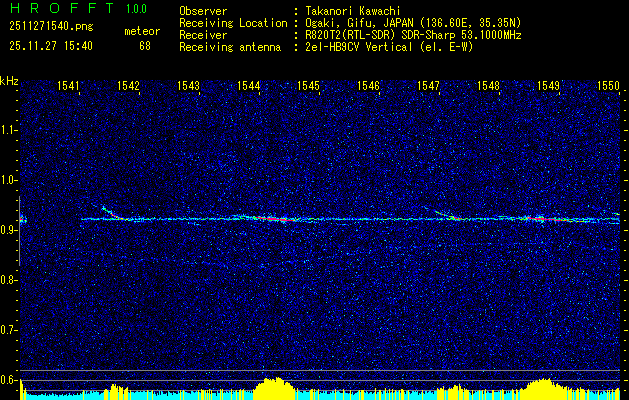This screenshot has height=400, width=629.
Task: Click the 0.6 kHz axis label
Action: pos(7,380)
